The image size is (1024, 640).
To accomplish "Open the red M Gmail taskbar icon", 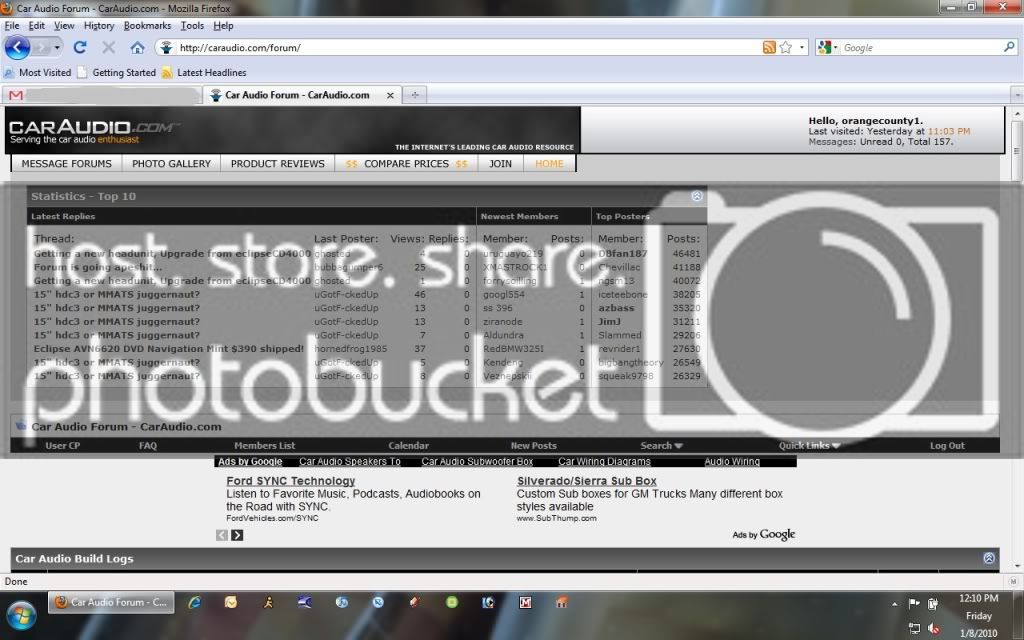I will tap(525, 602).
